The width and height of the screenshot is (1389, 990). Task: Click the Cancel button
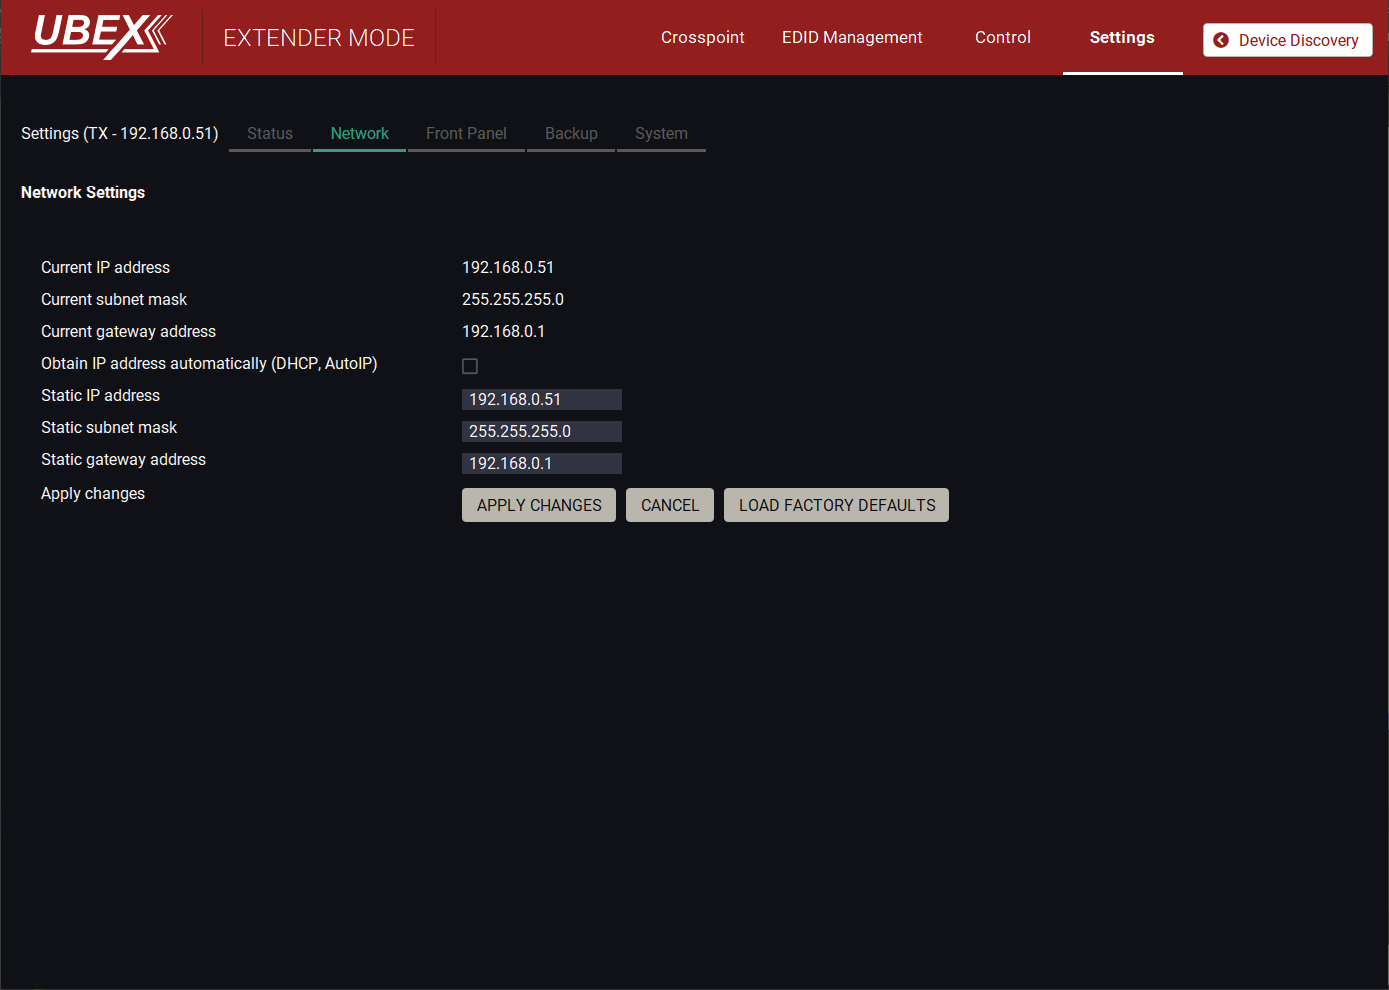click(669, 505)
